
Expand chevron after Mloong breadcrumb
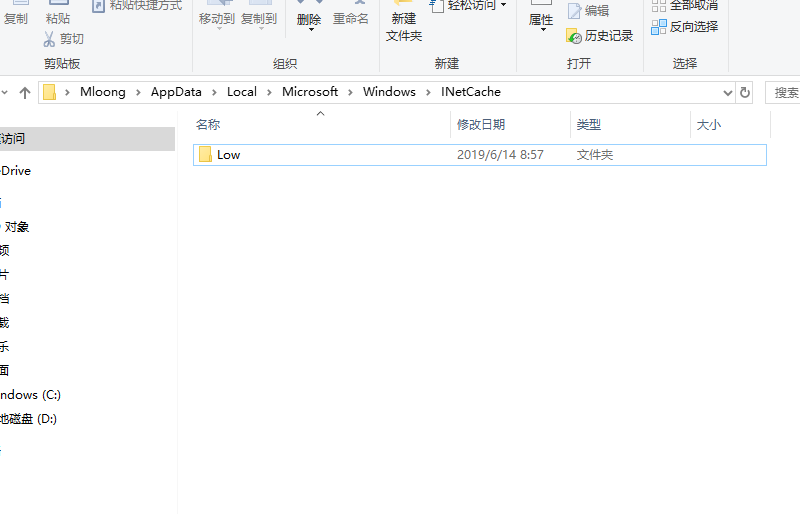tap(138, 92)
